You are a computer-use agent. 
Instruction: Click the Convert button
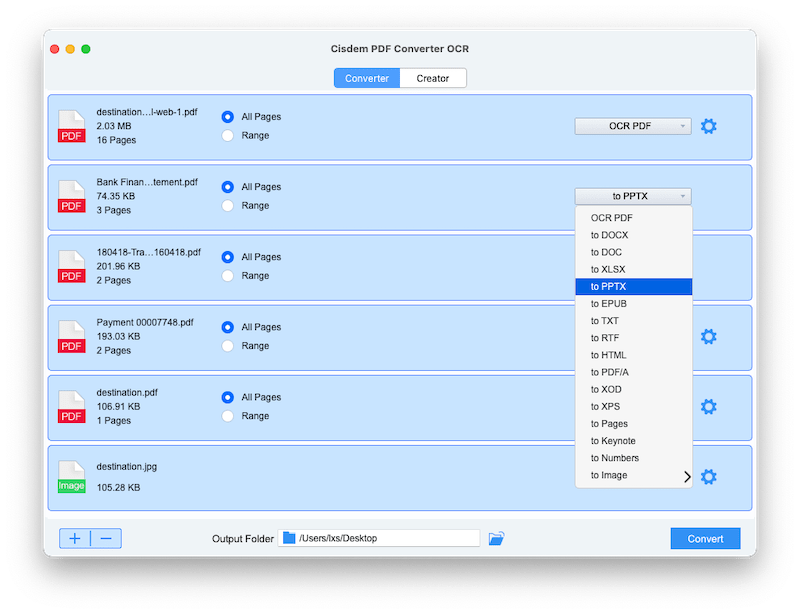tap(705, 538)
